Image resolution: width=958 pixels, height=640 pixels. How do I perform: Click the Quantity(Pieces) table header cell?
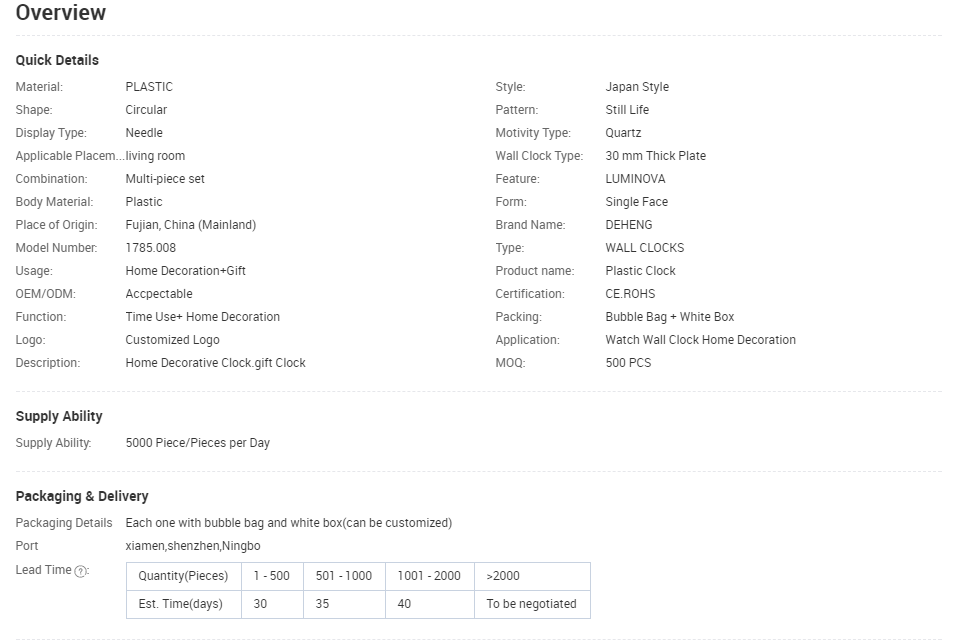[x=183, y=576]
